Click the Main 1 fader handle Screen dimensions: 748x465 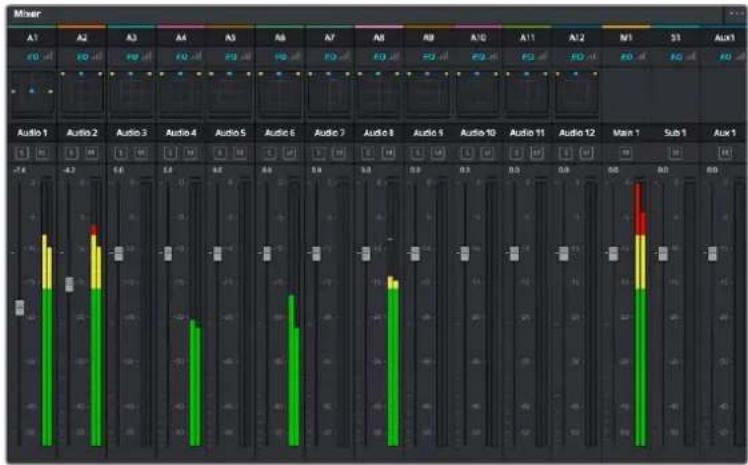(613, 254)
